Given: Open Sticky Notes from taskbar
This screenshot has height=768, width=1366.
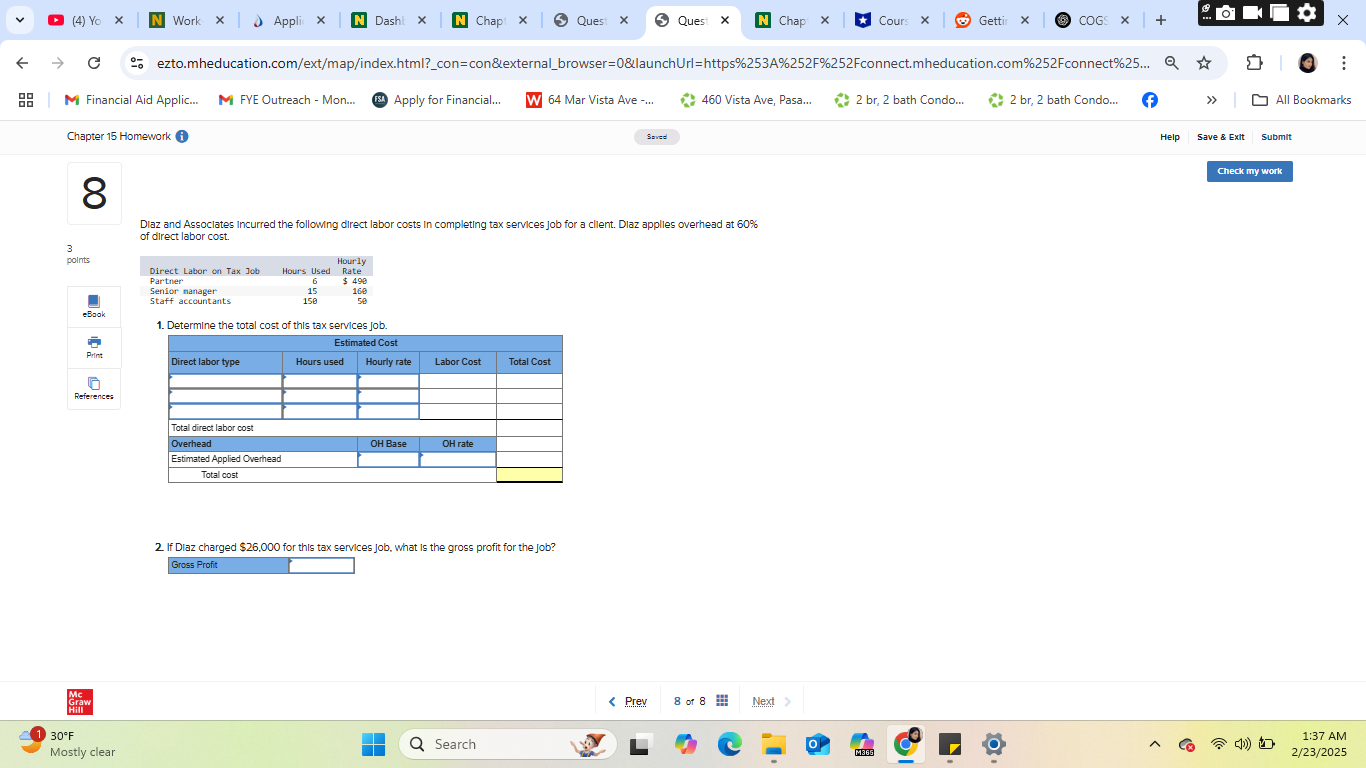Looking at the screenshot, I should [949, 745].
